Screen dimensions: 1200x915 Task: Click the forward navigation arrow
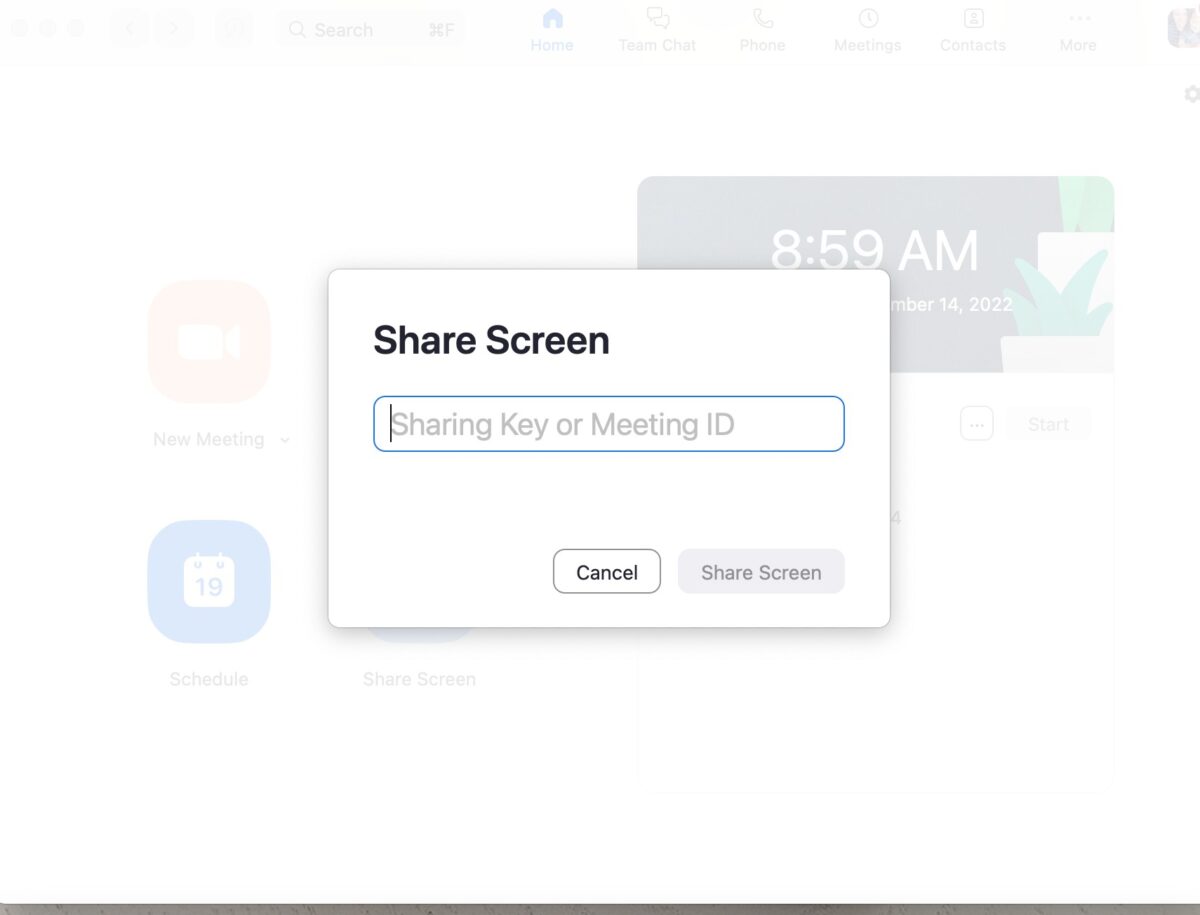174,29
